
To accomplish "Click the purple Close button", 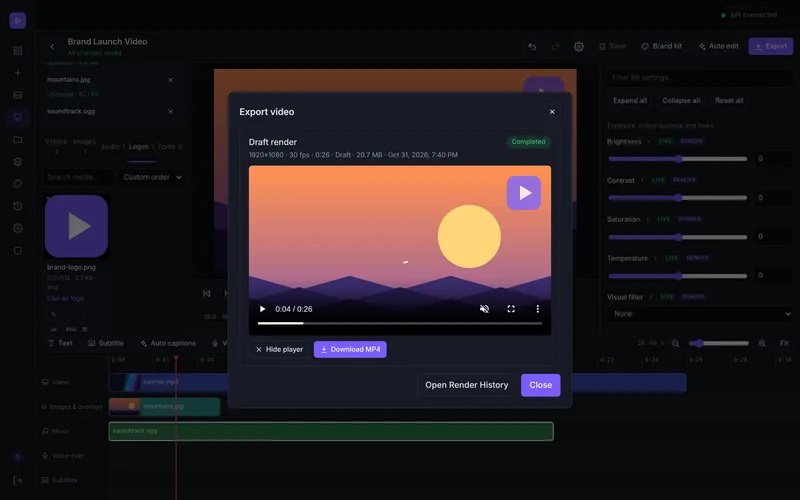I will [540, 385].
